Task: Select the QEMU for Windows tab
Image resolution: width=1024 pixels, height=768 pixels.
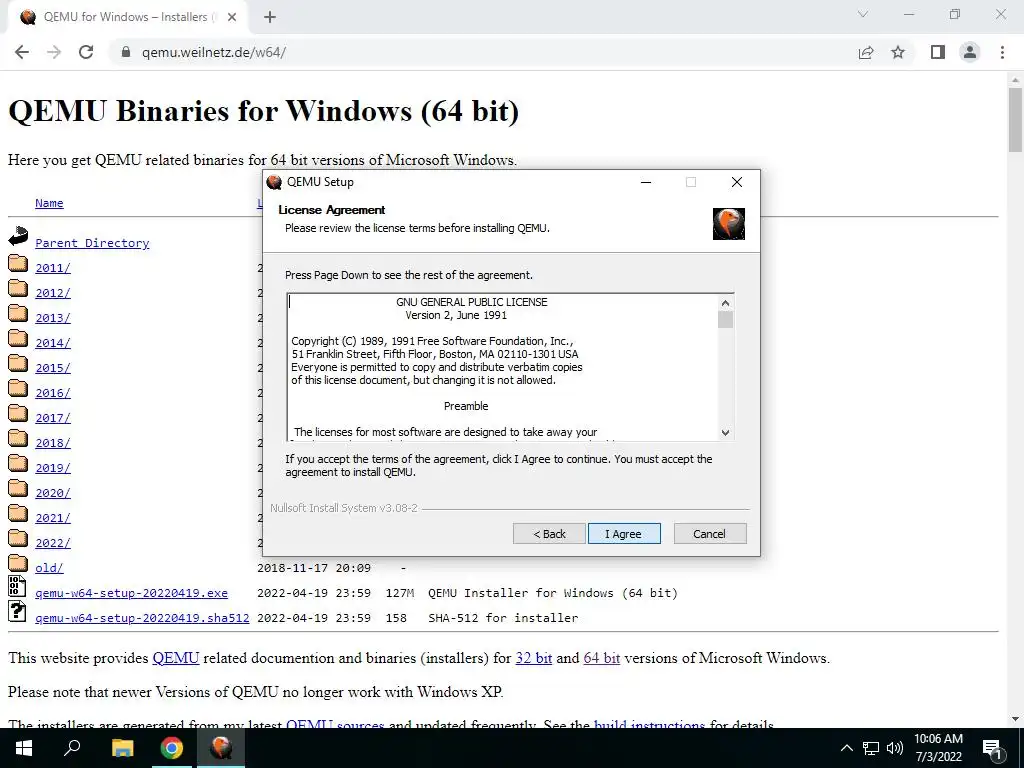Action: click(x=127, y=18)
